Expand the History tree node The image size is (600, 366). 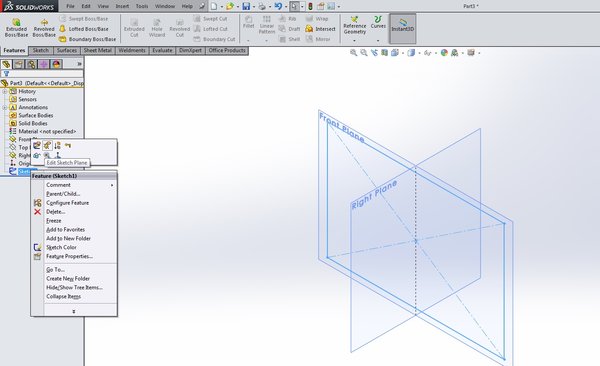(5, 92)
